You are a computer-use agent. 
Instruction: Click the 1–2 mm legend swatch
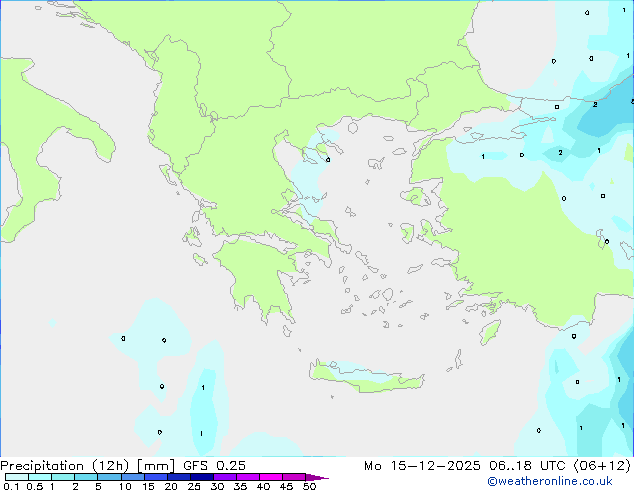[x=63, y=477]
